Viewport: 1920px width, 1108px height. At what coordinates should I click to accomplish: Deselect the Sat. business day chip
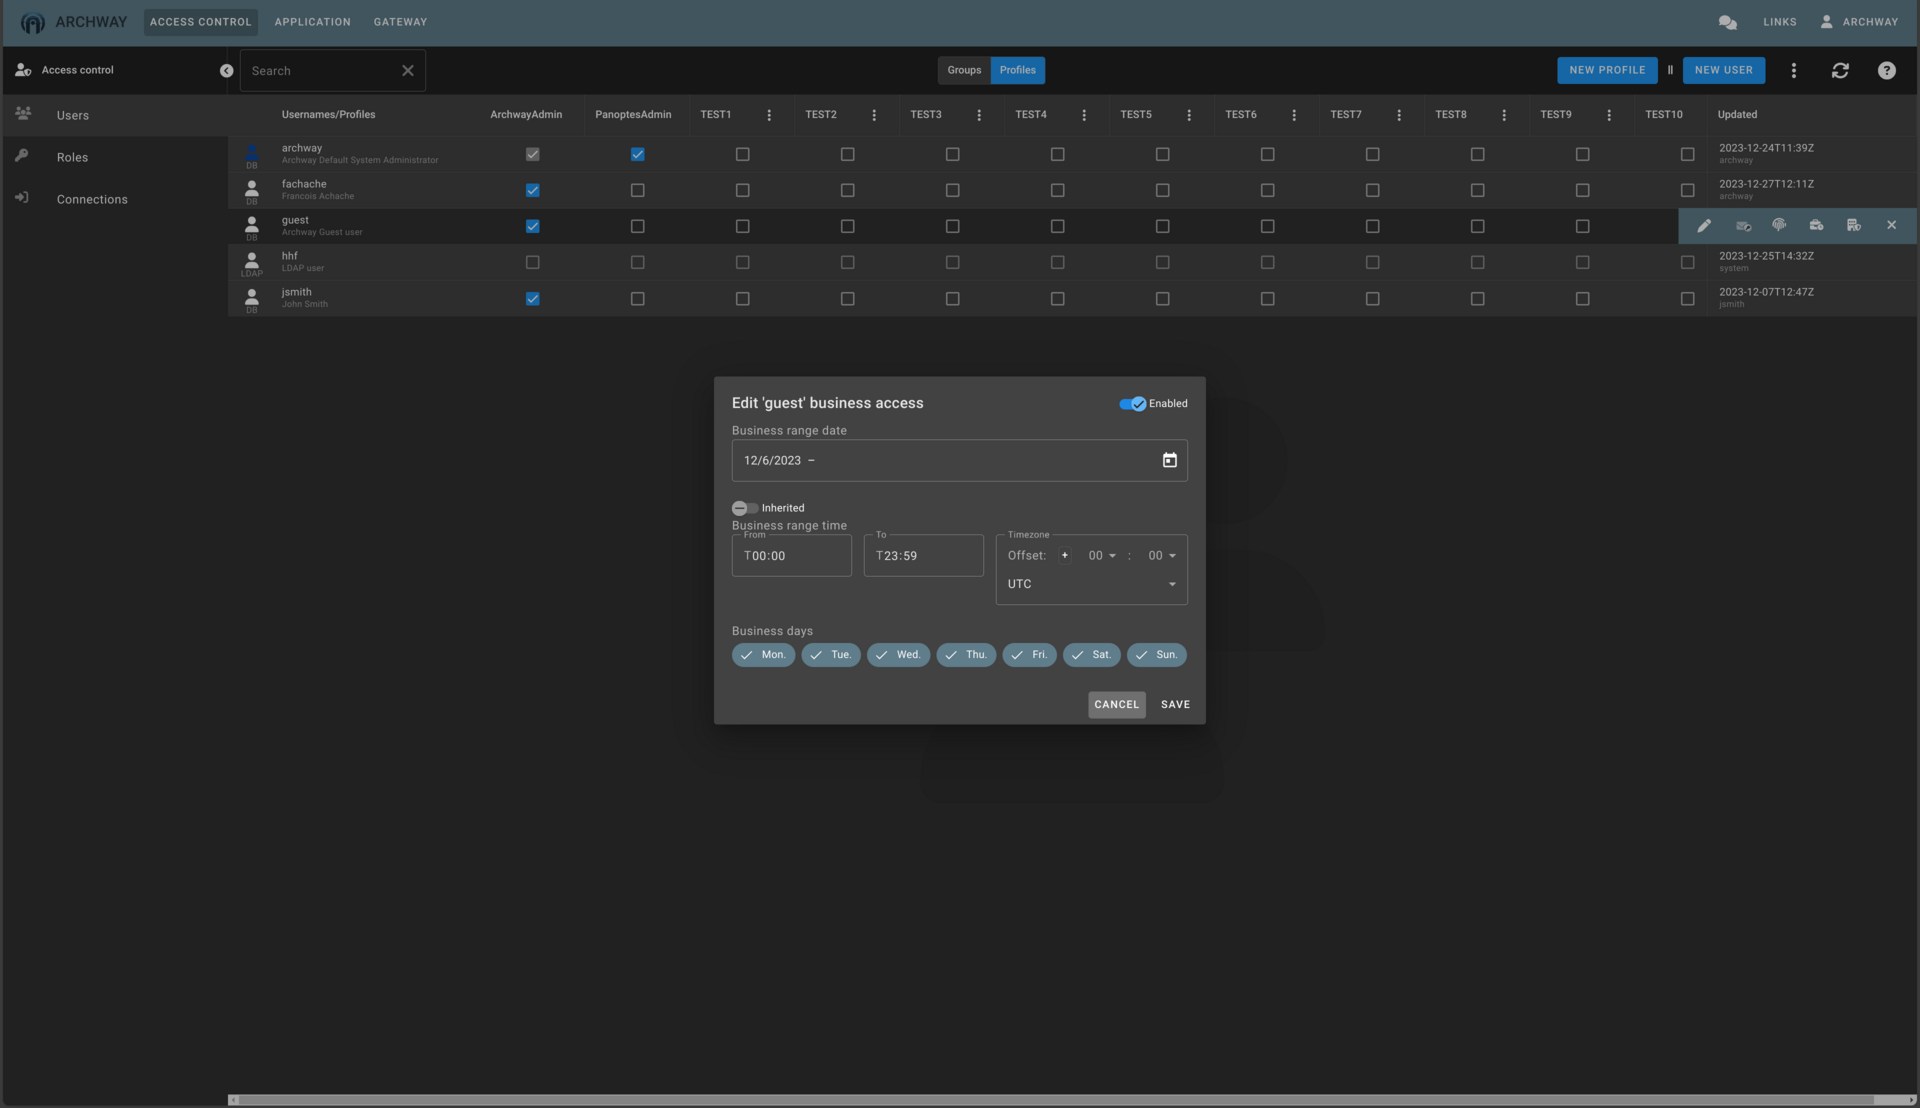(x=1091, y=655)
